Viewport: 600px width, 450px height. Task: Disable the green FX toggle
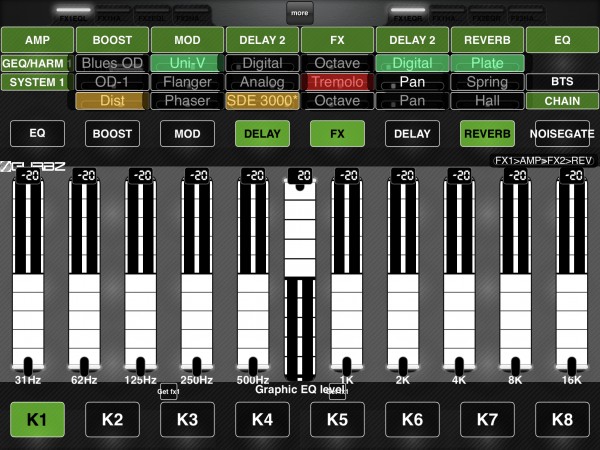338,134
